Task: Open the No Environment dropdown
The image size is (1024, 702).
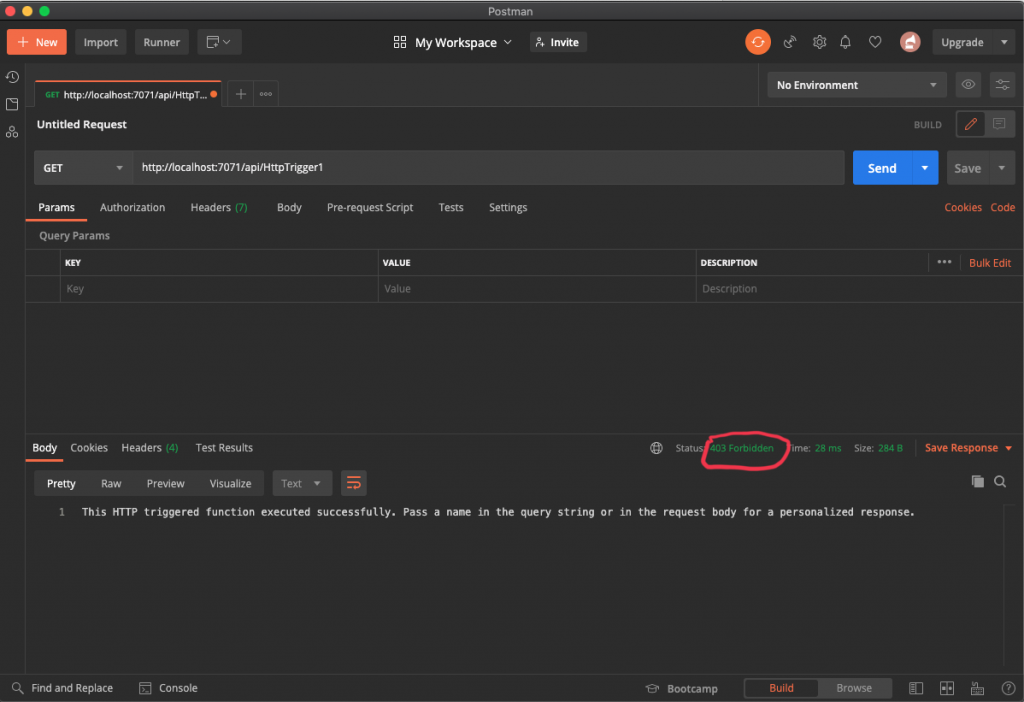Action: tap(857, 85)
